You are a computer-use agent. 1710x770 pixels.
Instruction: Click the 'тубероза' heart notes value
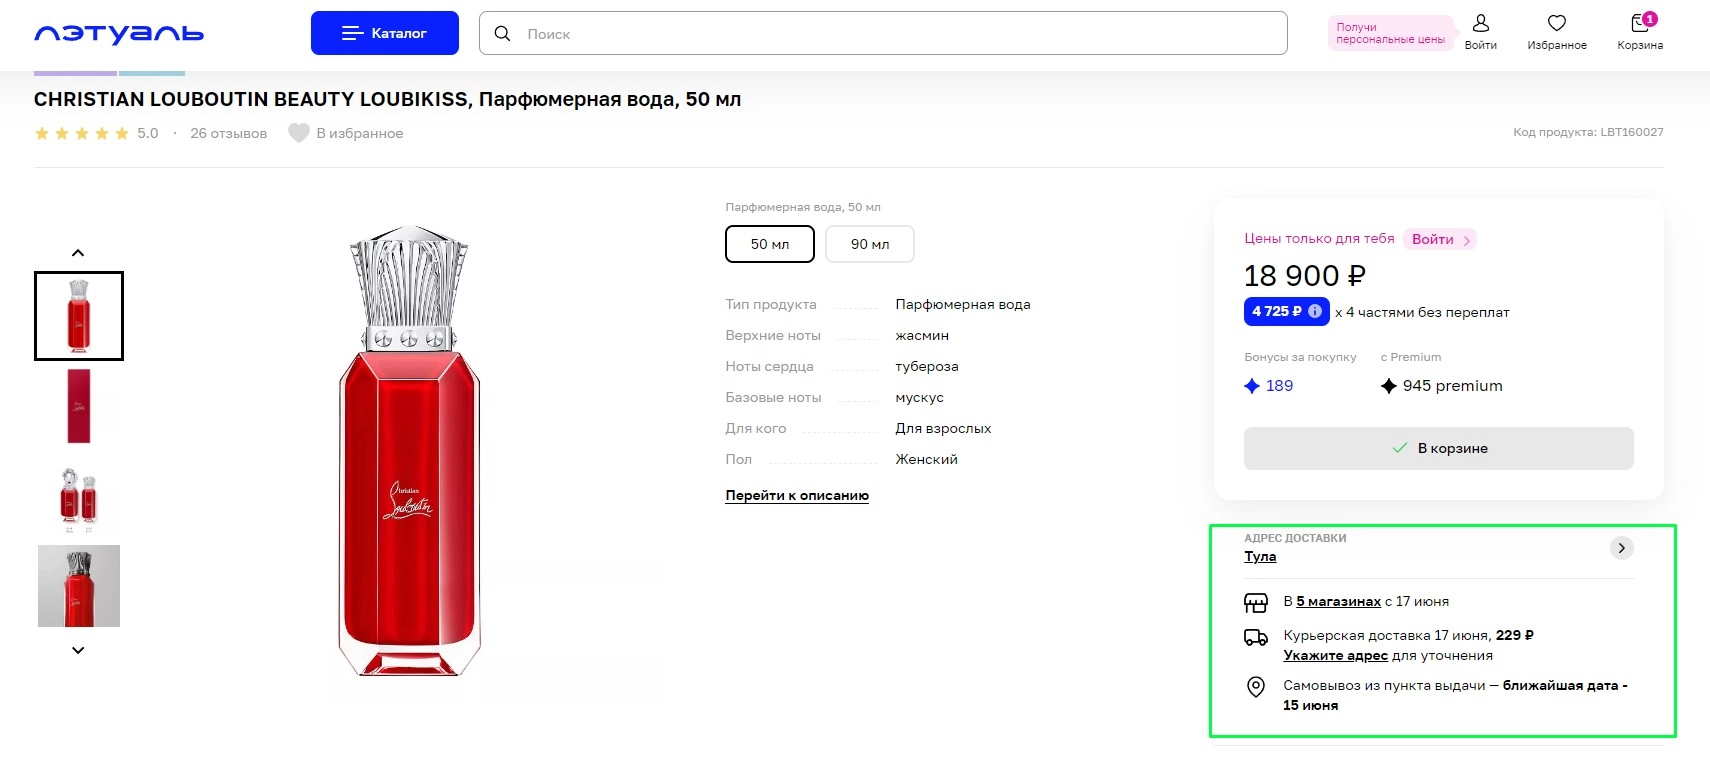tap(927, 366)
